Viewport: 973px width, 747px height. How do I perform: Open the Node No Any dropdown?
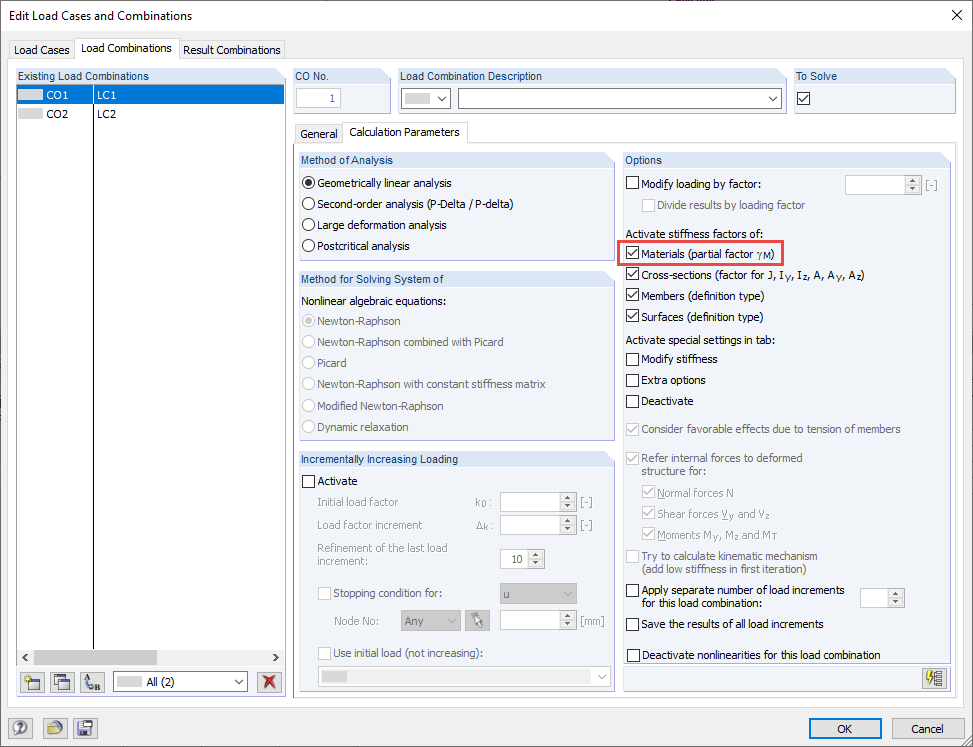pyautogui.click(x=431, y=620)
